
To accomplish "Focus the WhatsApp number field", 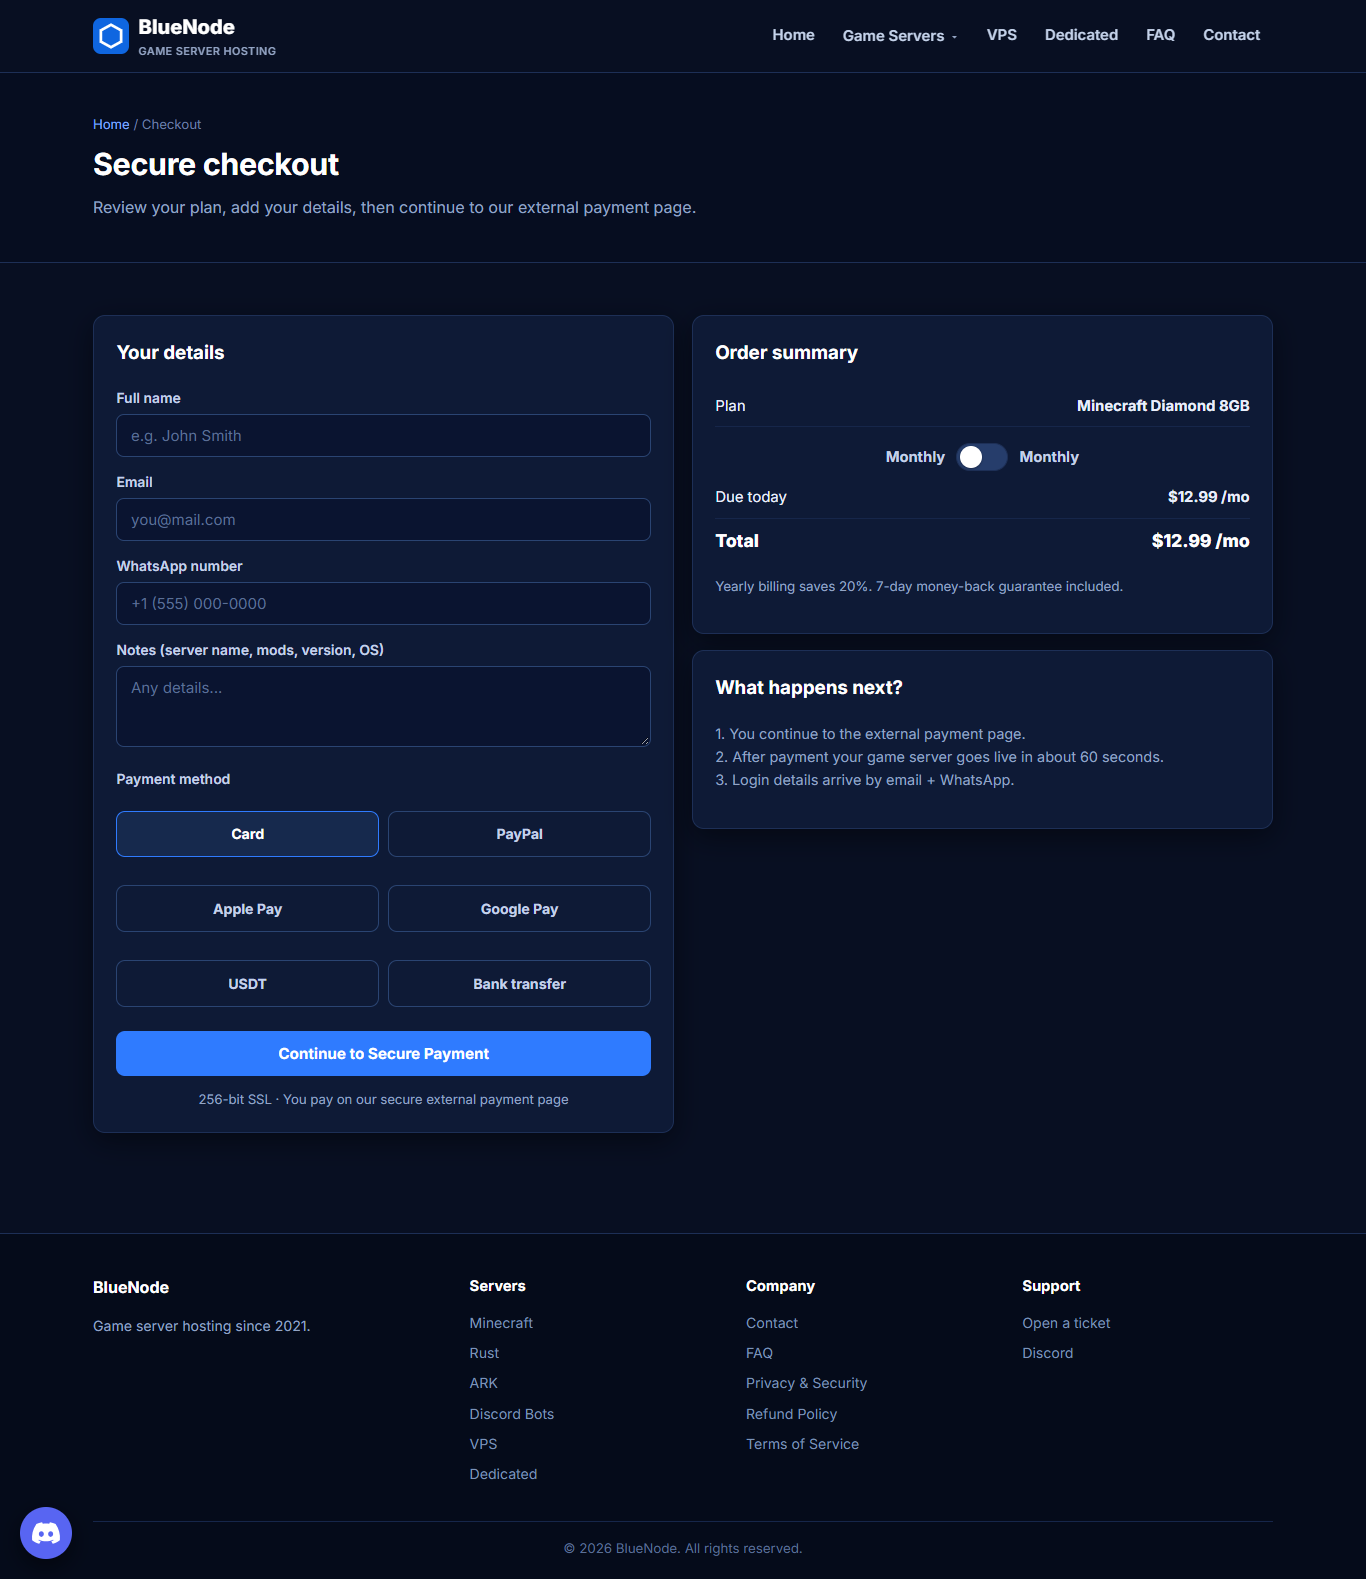I will [x=383, y=604].
